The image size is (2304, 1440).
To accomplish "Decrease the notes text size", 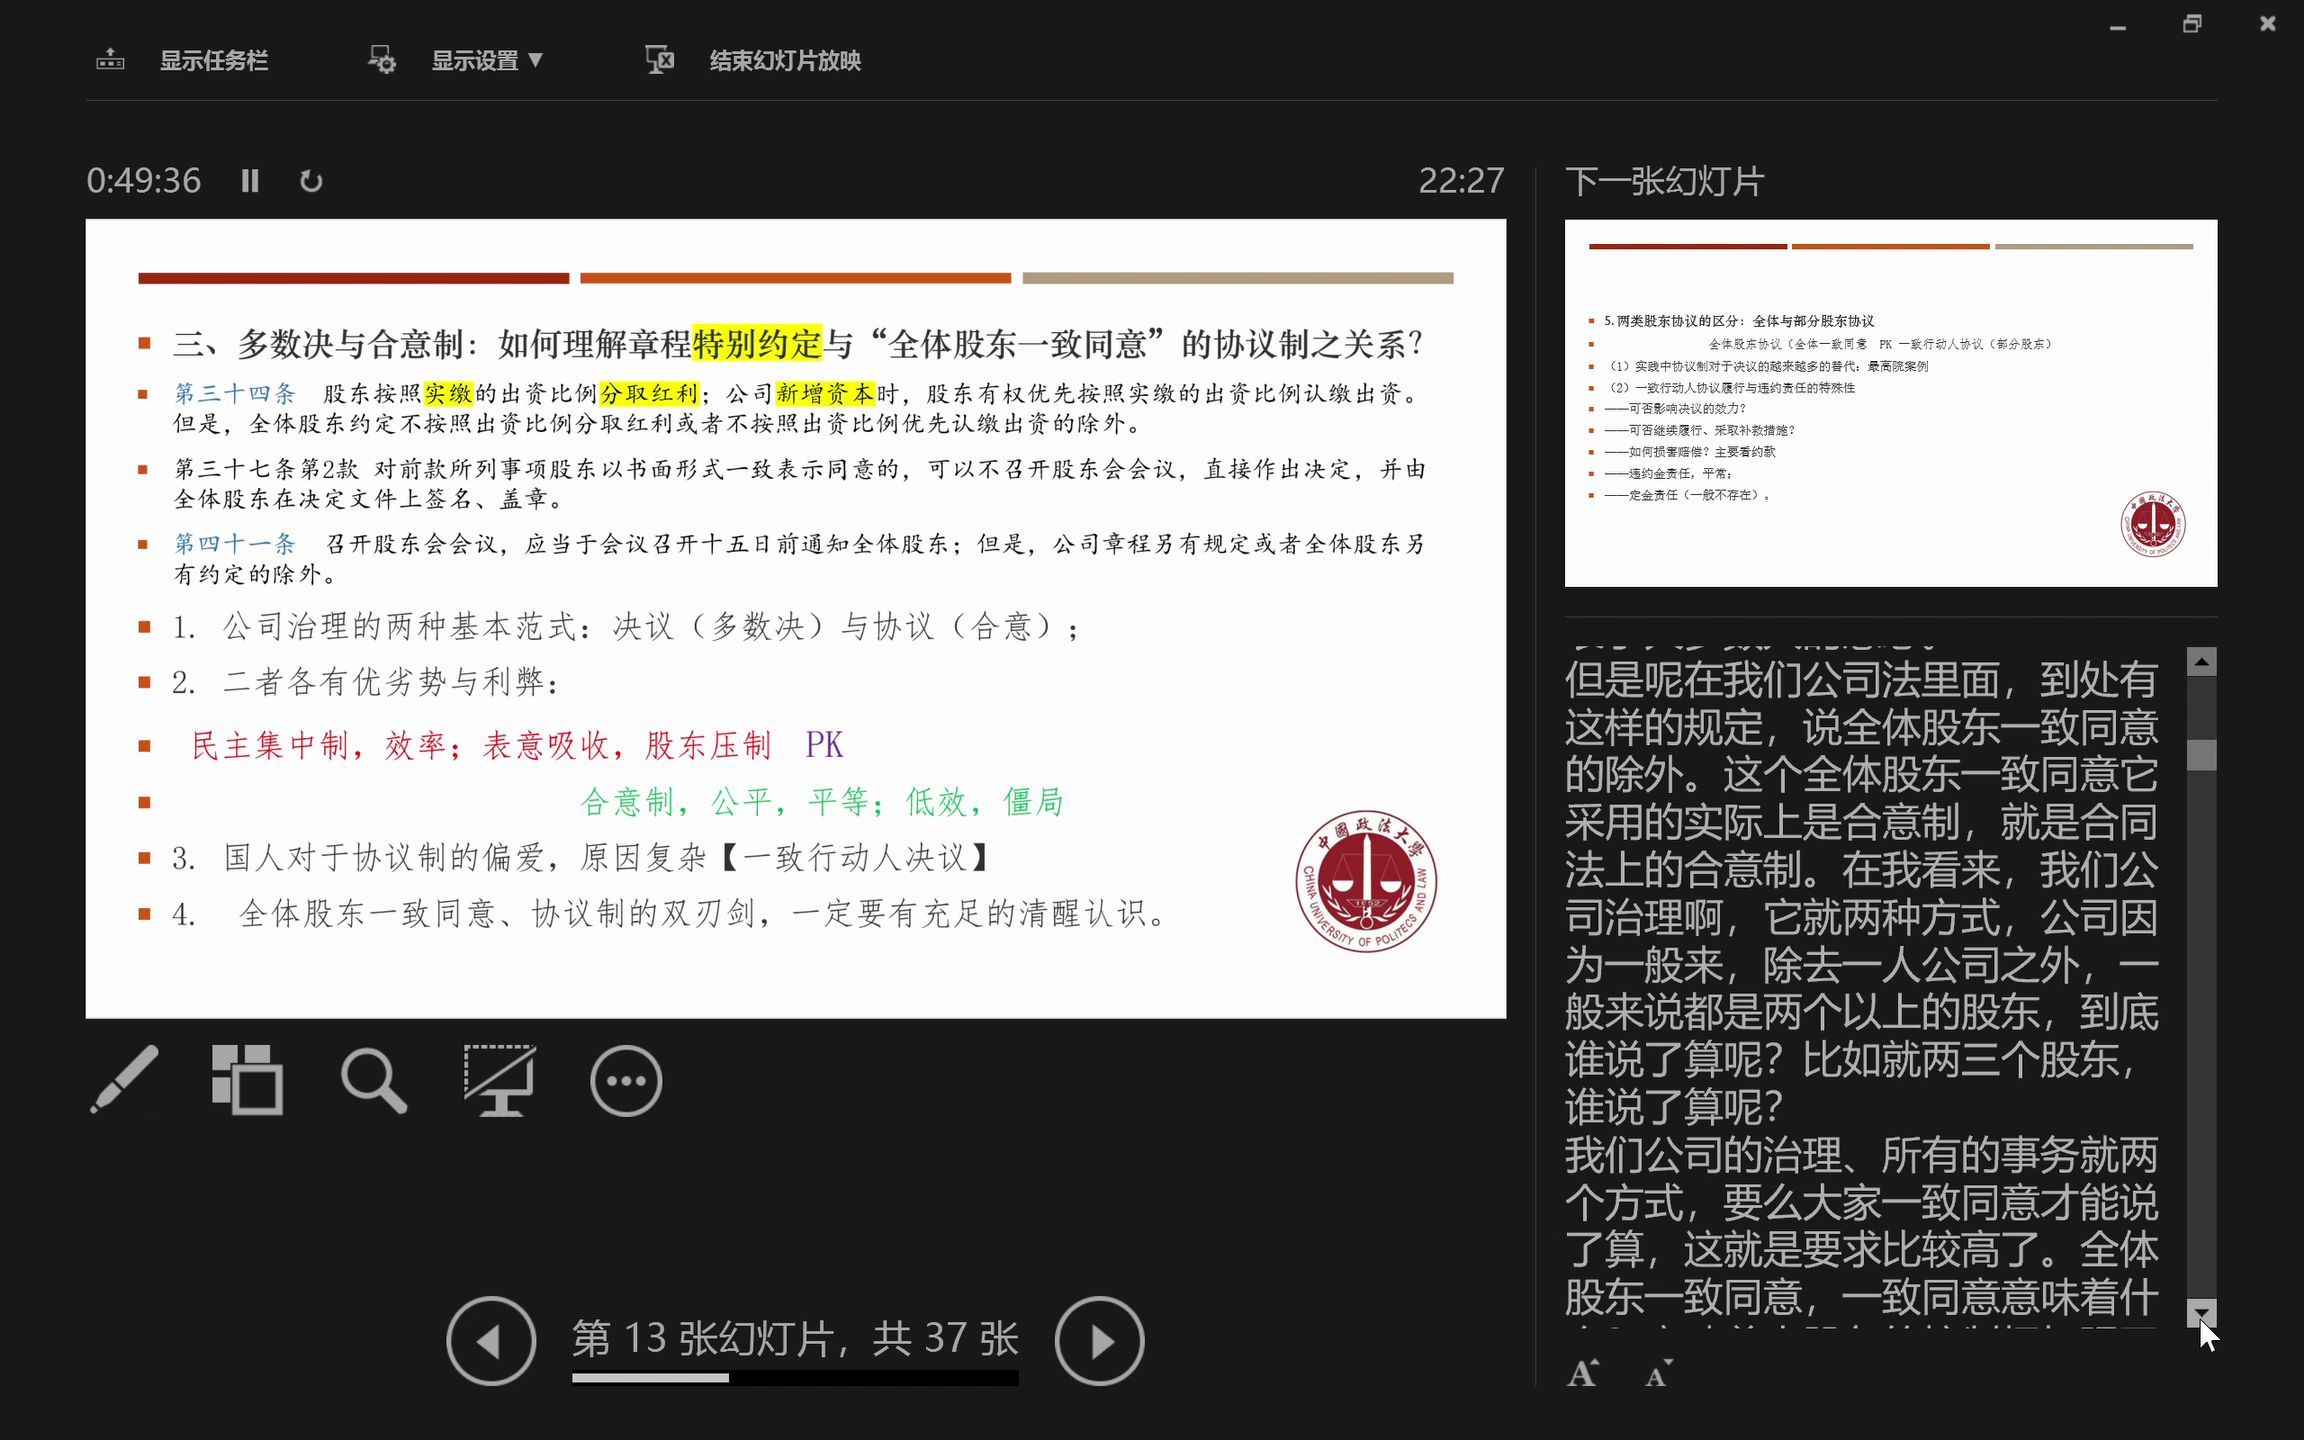I will point(1658,1373).
